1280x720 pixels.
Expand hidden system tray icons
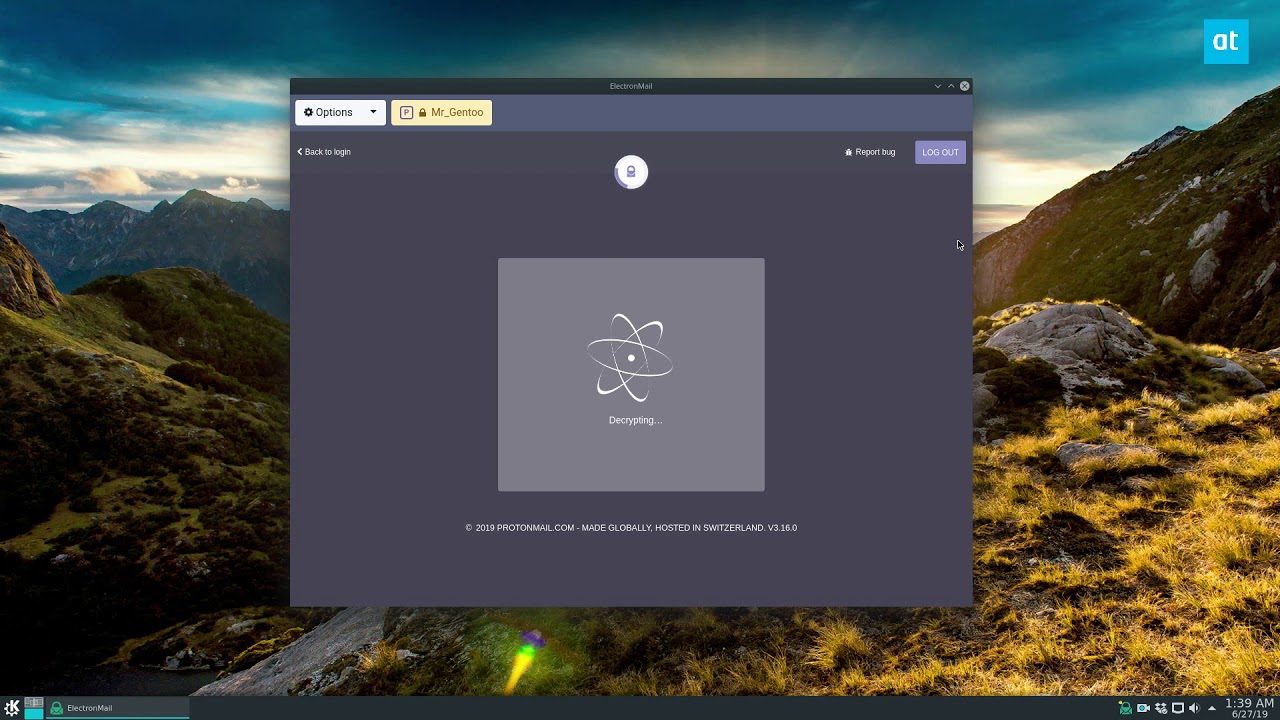click(1211, 708)
